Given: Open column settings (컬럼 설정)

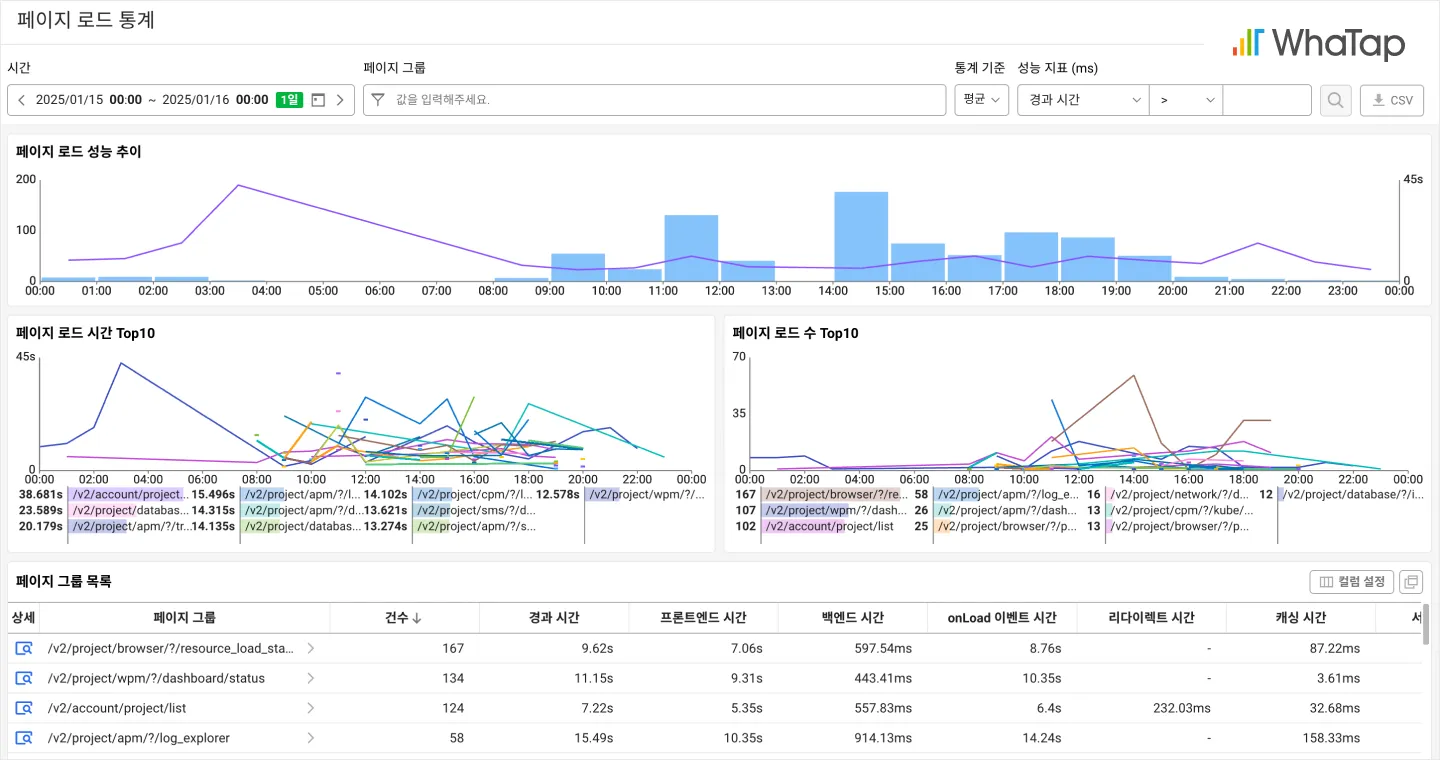Looking at the screenshot, I should coord(1352,582).
